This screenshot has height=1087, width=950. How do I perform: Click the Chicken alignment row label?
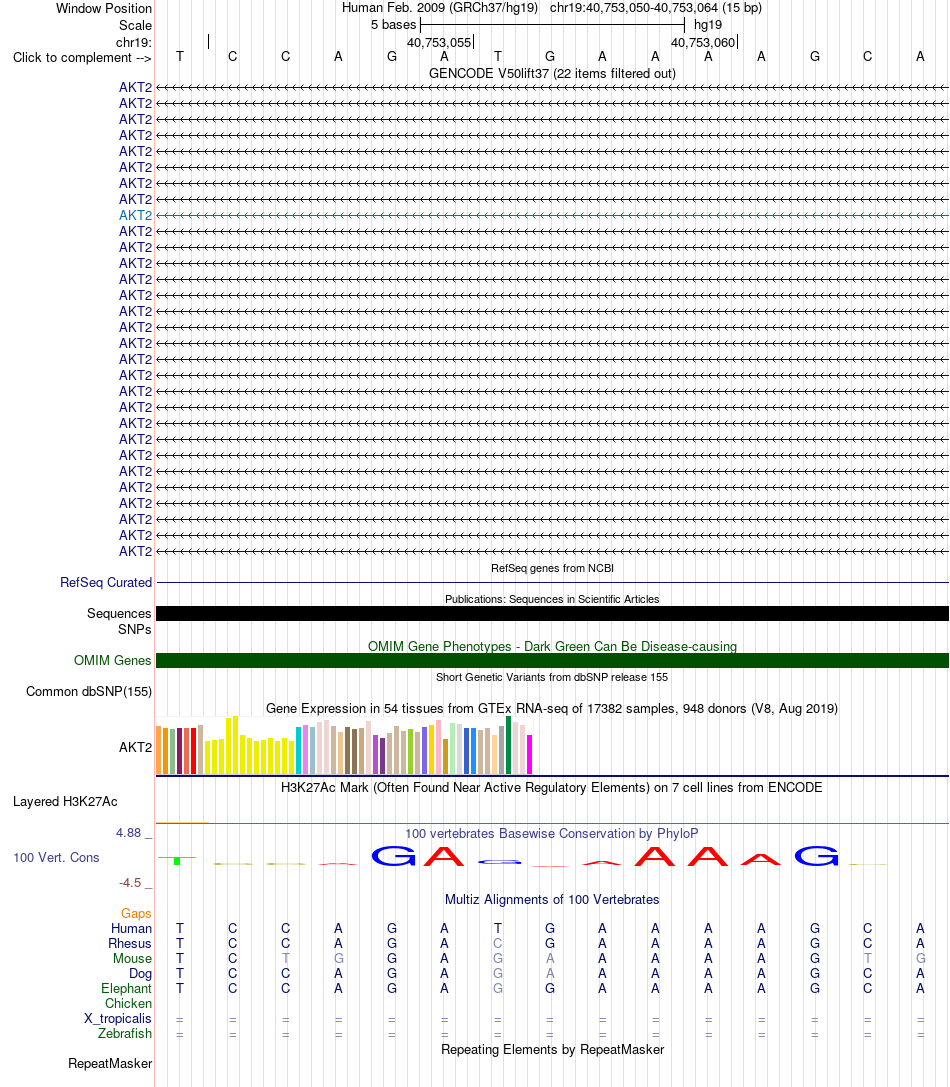coord(128,1004)
